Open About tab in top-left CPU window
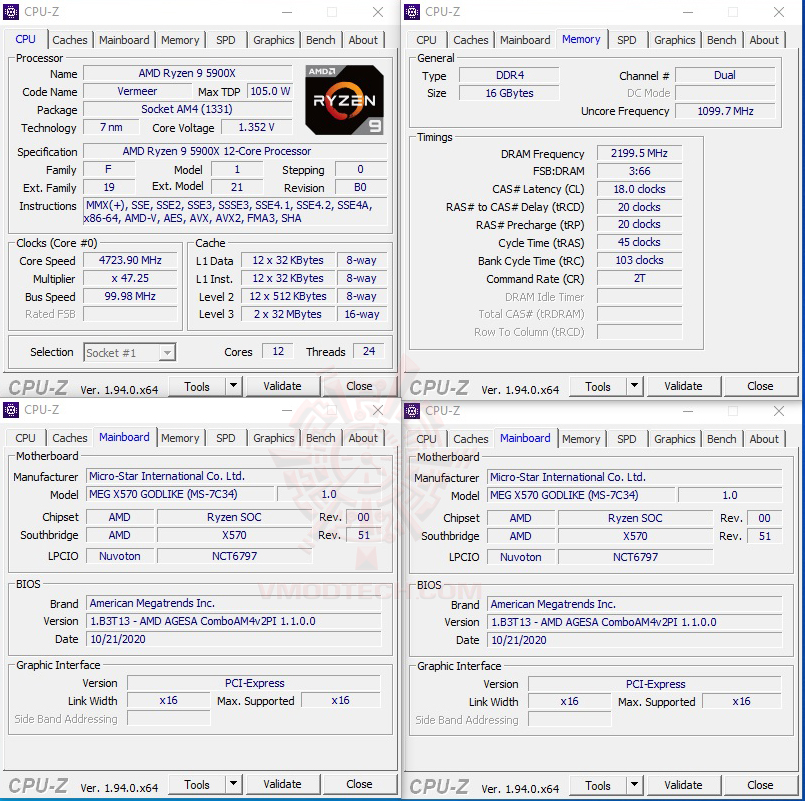805x801 pixels. click(x=363, y=40)
